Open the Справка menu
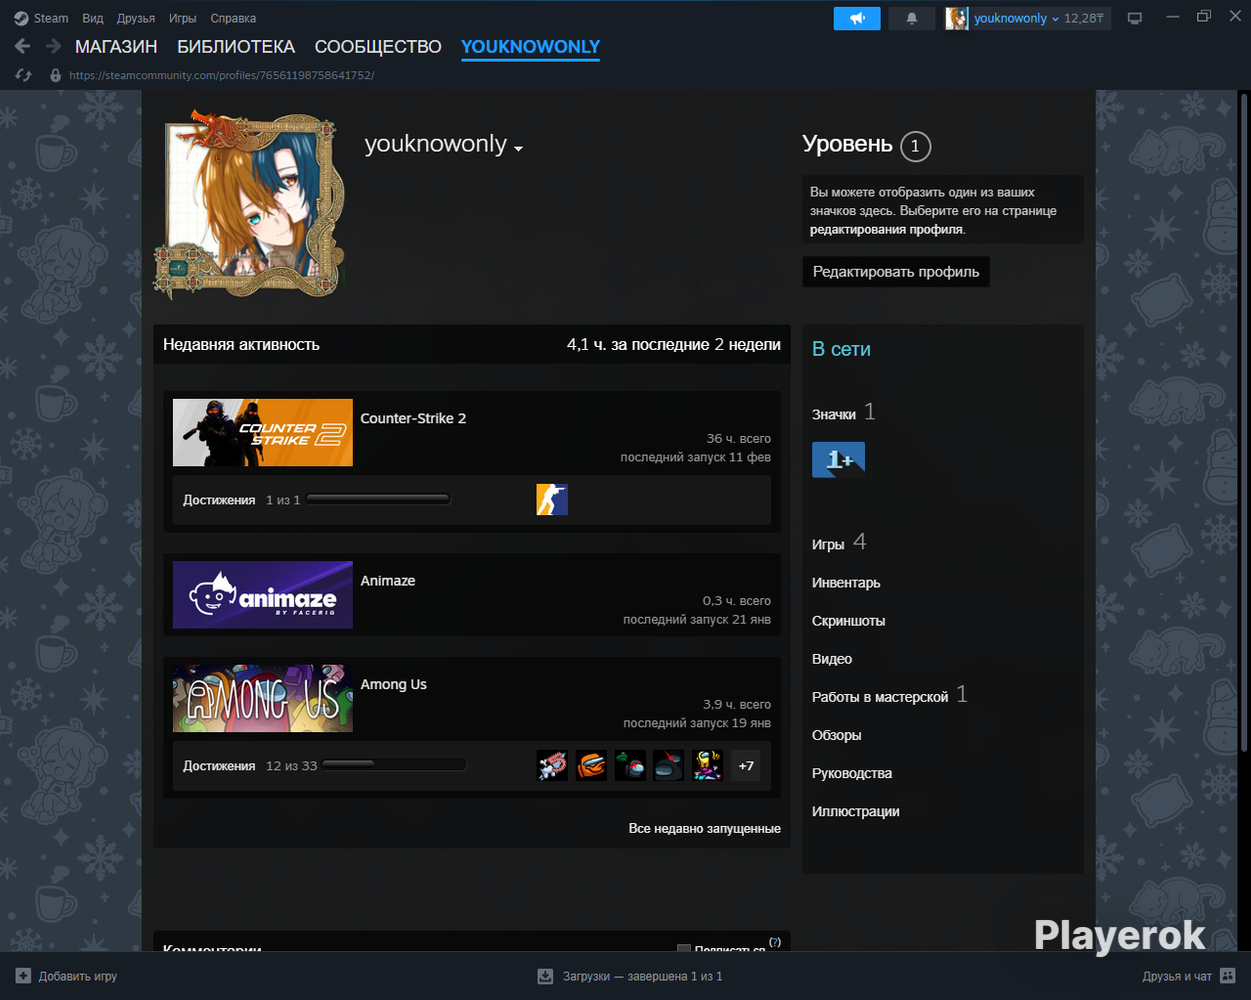This screenshot has width=1251, height=1000. pos(233,18)
